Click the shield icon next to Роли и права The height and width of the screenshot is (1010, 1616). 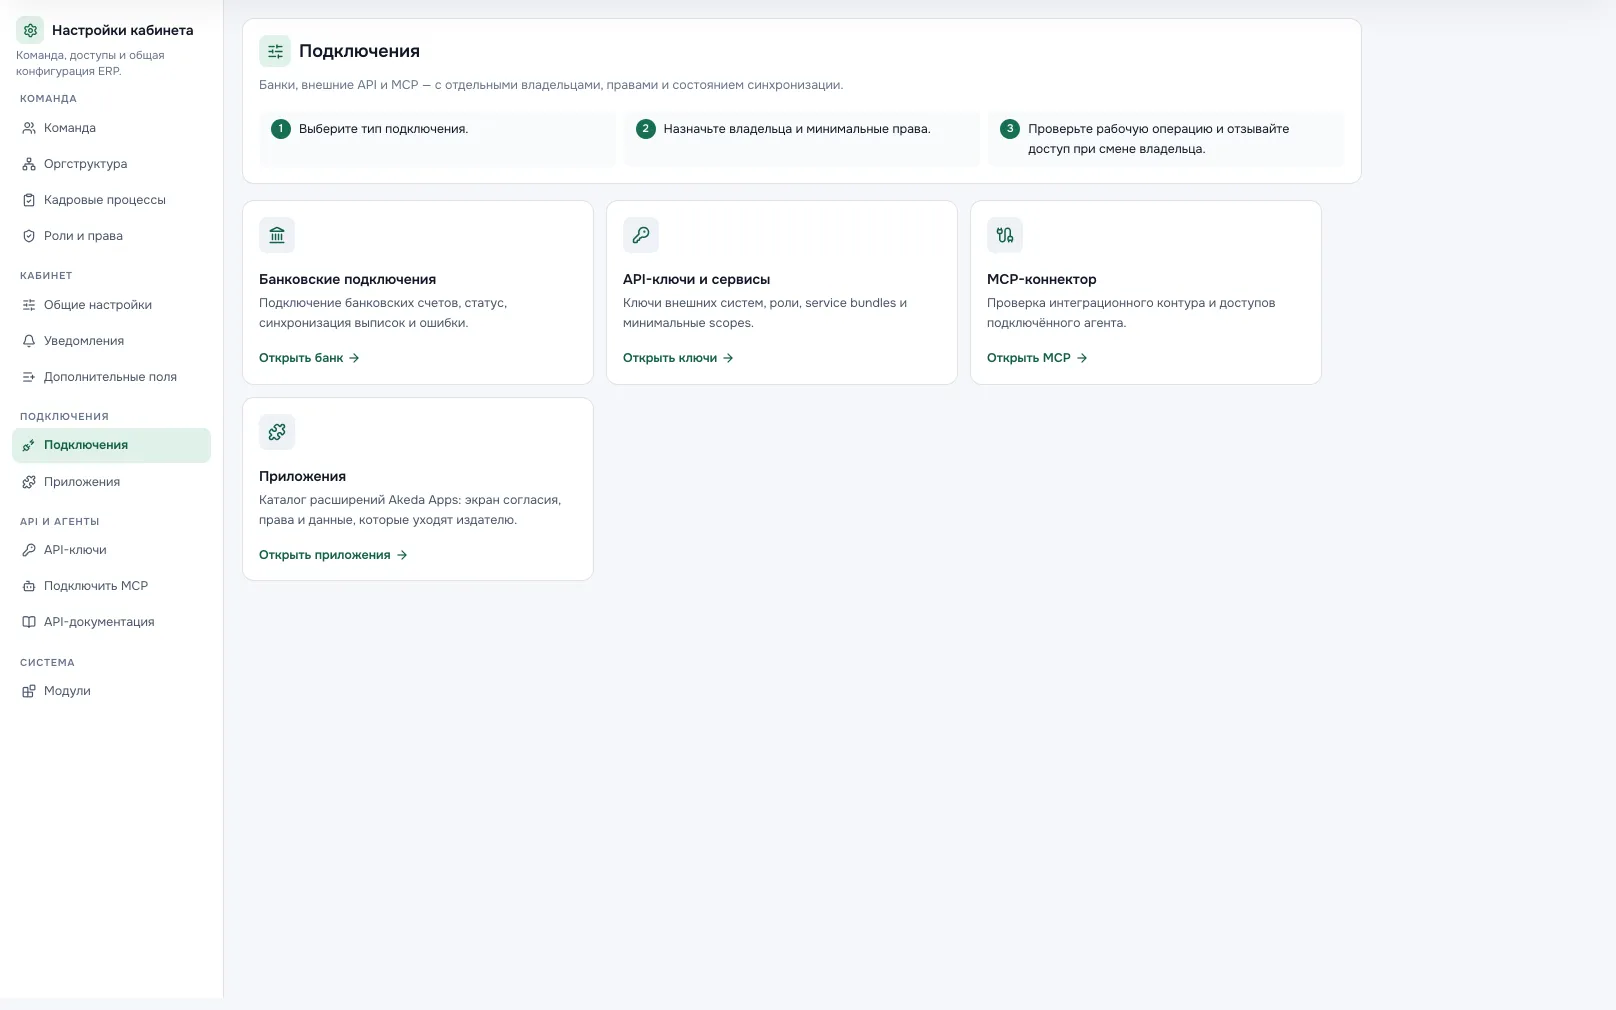tap(29, 236)
